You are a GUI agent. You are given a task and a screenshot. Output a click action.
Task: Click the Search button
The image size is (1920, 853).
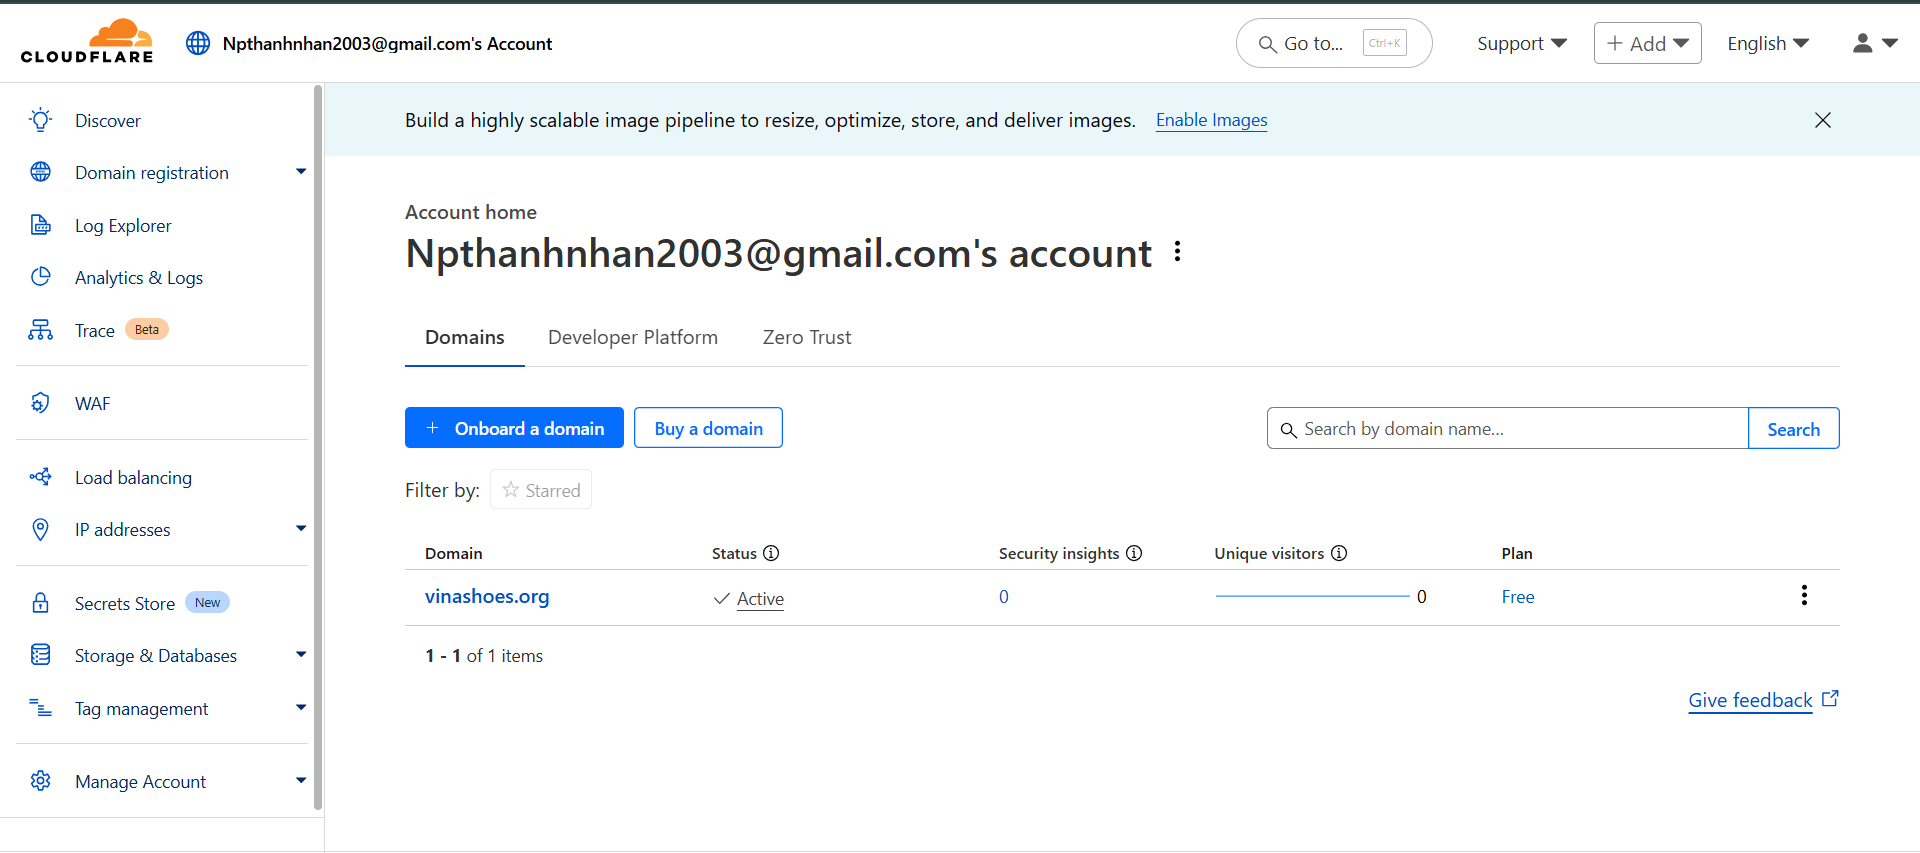(x=1793, y=428)
